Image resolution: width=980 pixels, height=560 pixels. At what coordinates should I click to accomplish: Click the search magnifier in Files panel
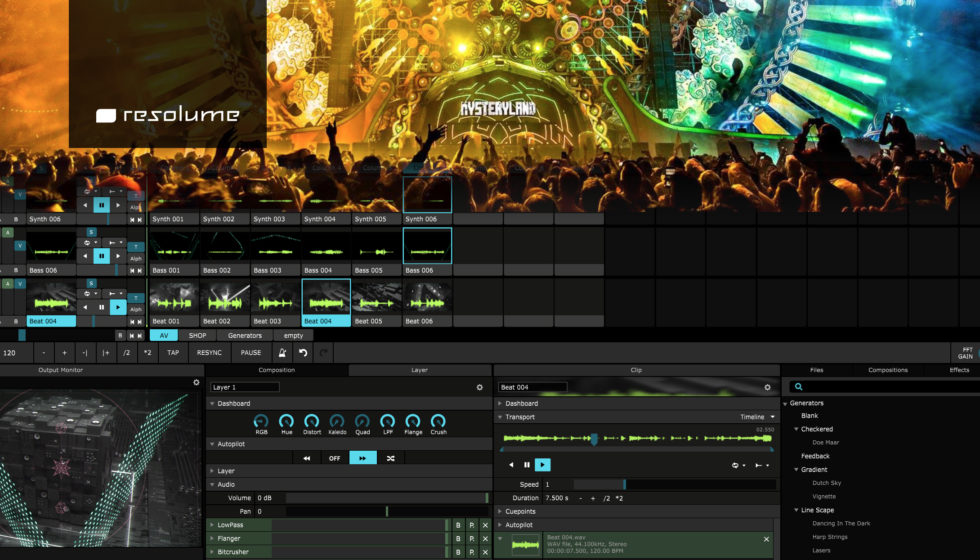[x=798, y=387]
